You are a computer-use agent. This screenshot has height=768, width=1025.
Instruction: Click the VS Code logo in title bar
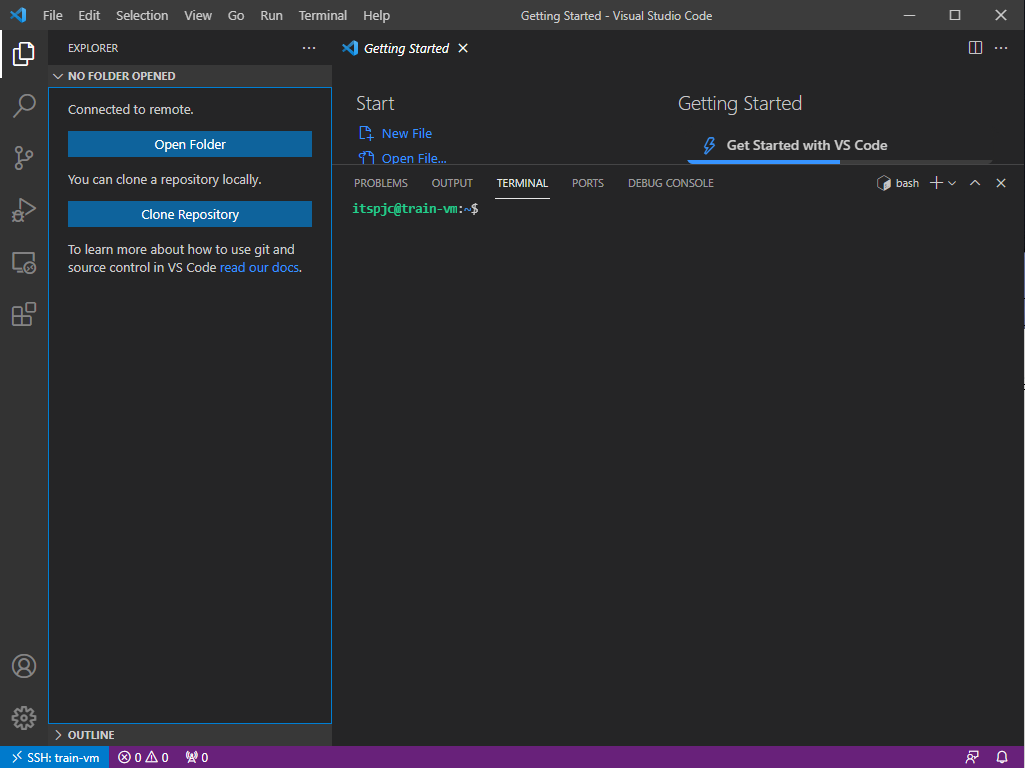18,15
